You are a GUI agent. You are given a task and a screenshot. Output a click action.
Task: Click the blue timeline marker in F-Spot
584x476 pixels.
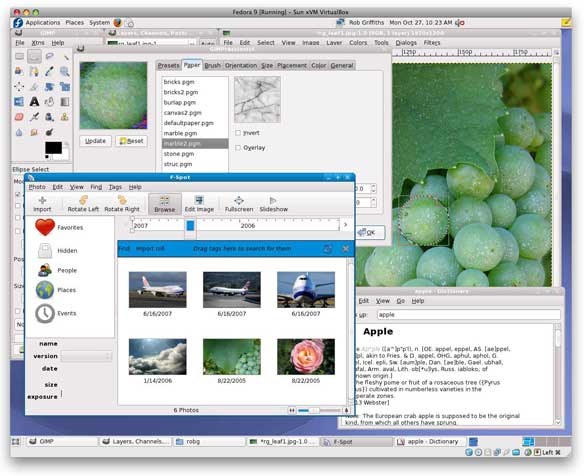(x=190, y=225)
